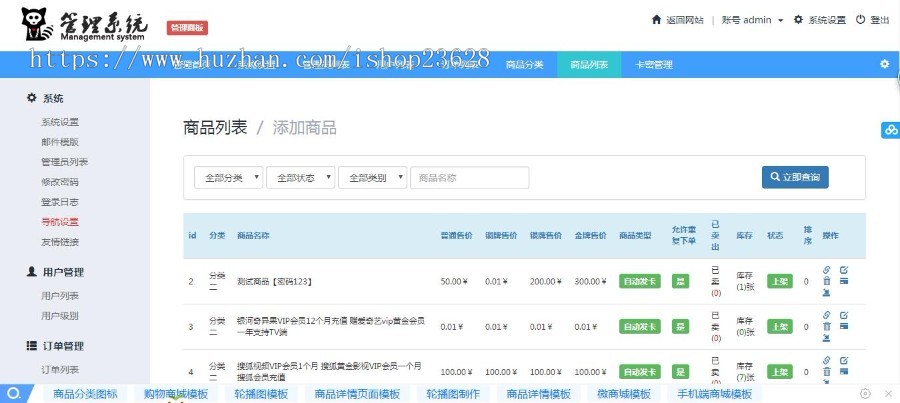The height and width of the screenshot is (403, 900).
Task: Open the 商品分类图标 bottom tab
Action: click(x=86, y=394)
